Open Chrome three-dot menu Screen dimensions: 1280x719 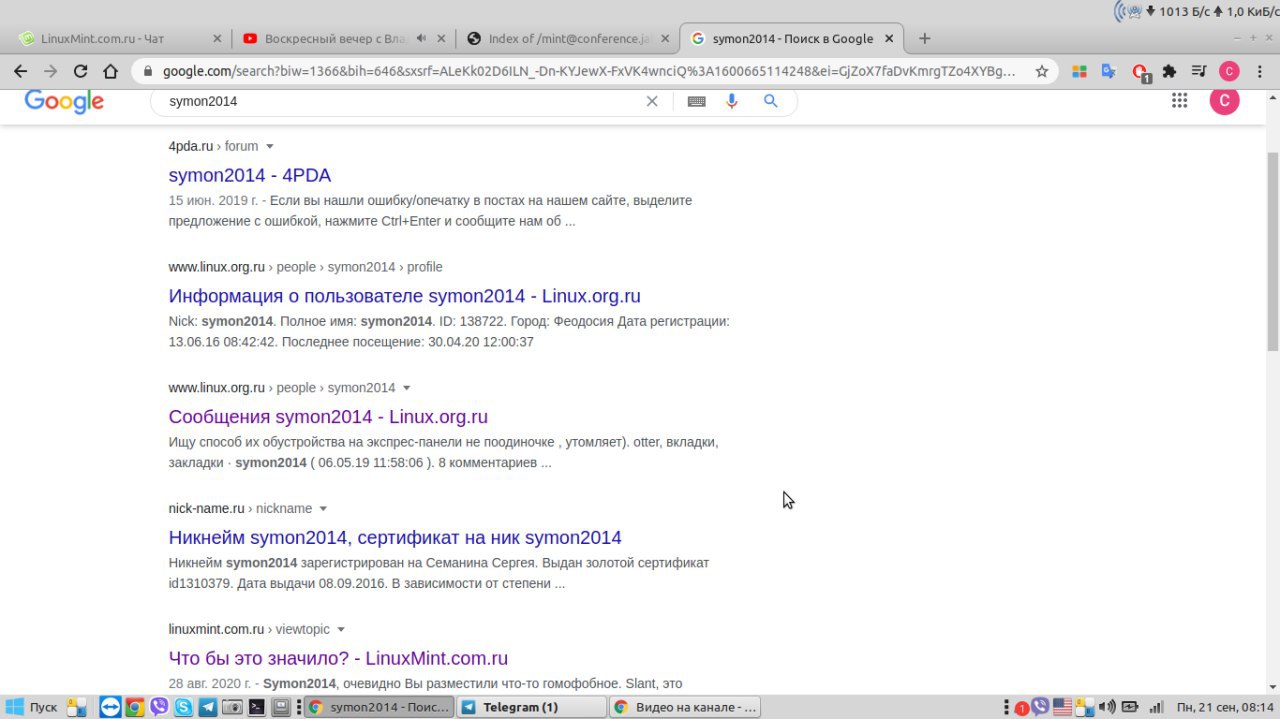(1259, 71)
